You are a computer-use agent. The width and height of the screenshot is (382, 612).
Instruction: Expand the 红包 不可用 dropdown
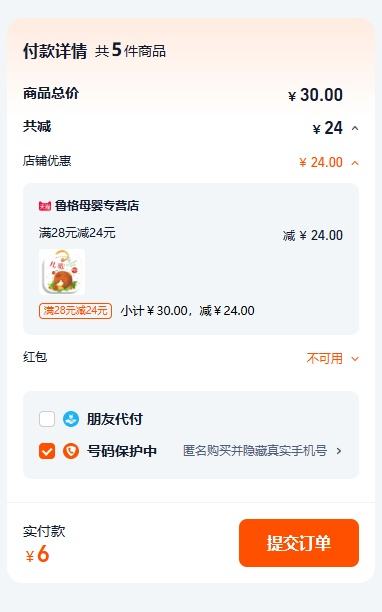[355, 359]
